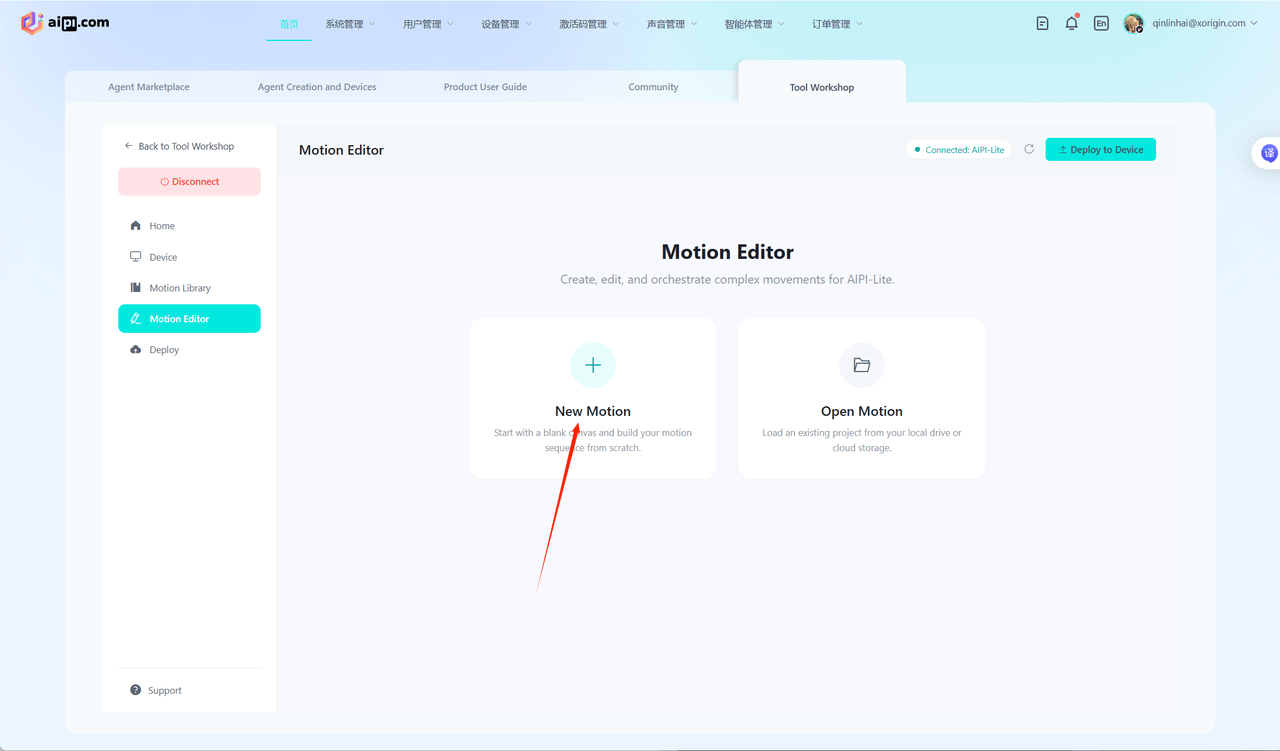Select the Tool Workshop tab
Image resolution: width=1280 pixels, height=751 pixels.
[822, 87]
